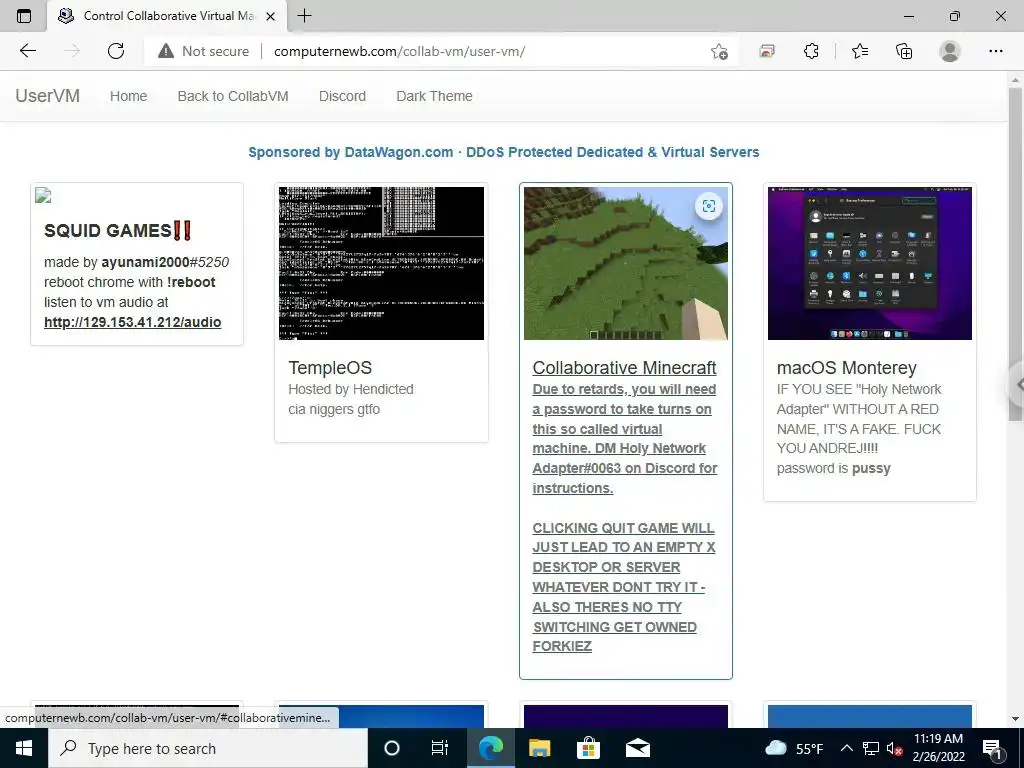Click the Type here to search box
Image resolution: width=1024 pixels, height=768 pixels.
pos(208,748)
